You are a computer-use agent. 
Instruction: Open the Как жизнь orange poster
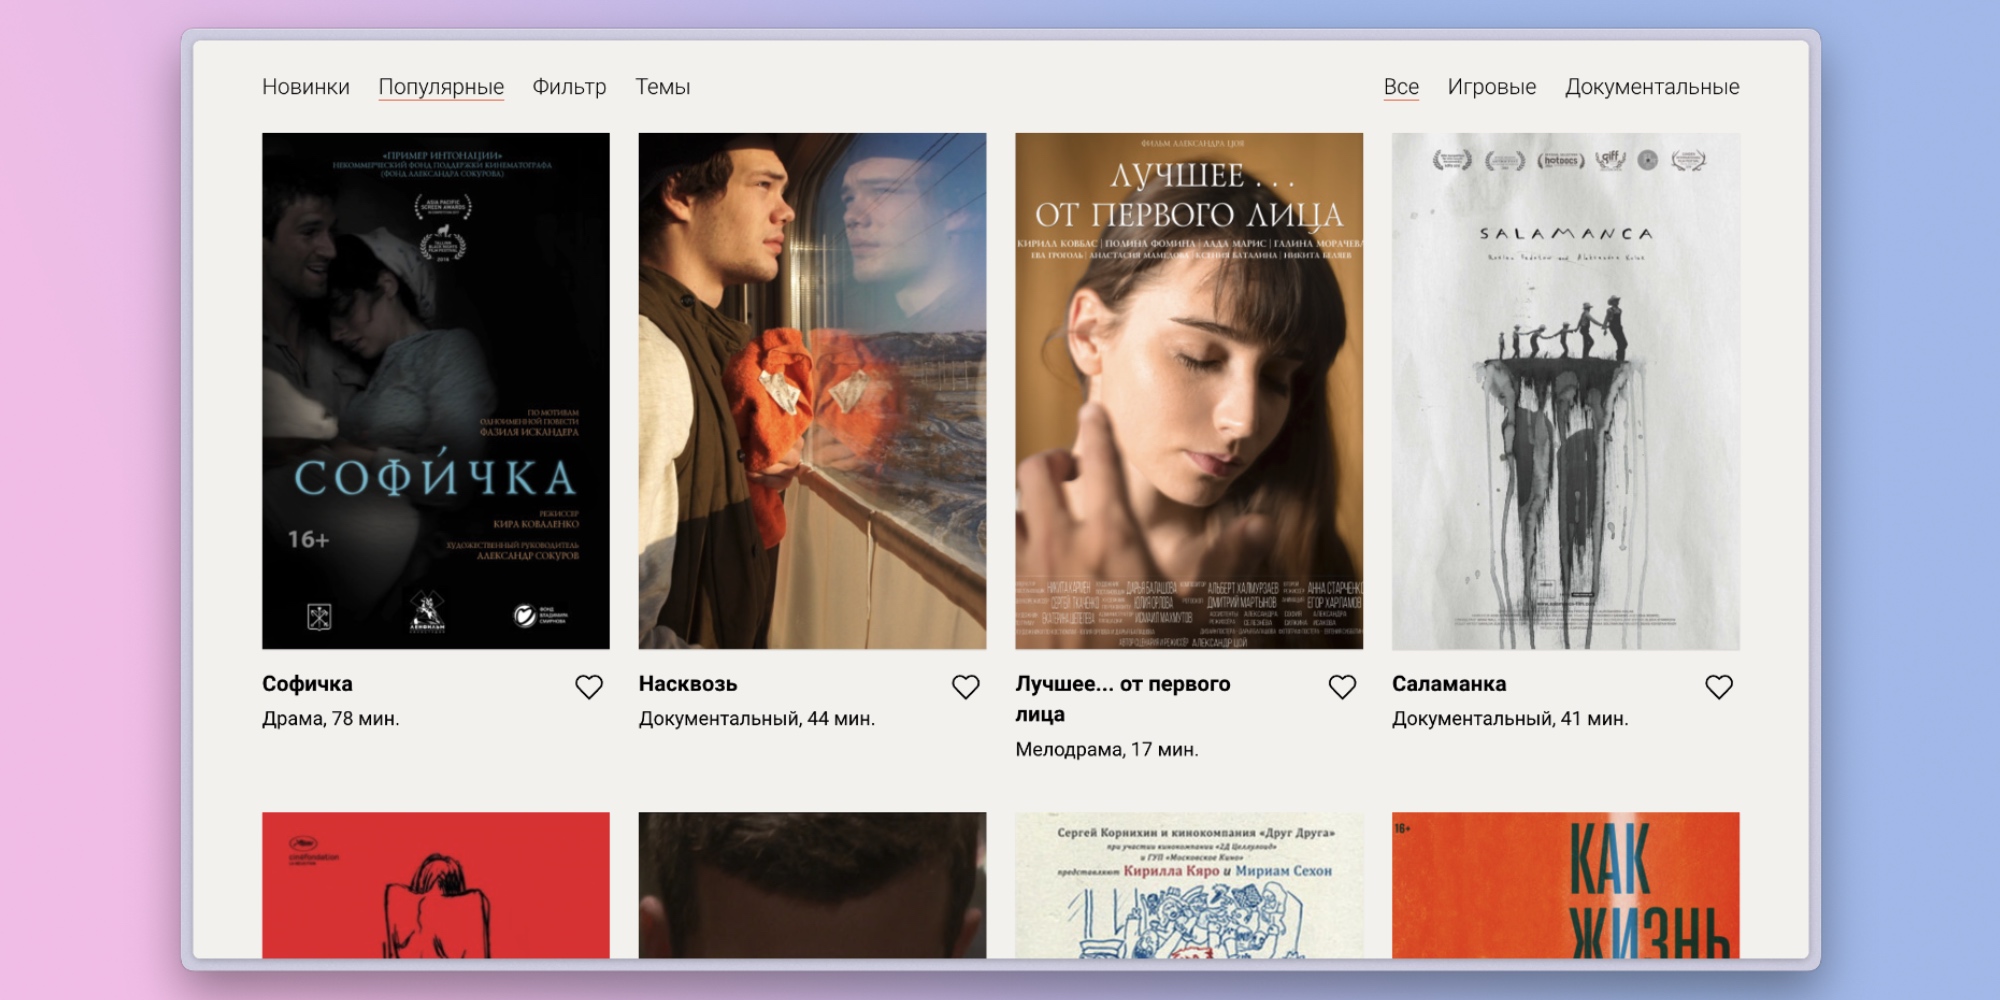point(1566,885)
